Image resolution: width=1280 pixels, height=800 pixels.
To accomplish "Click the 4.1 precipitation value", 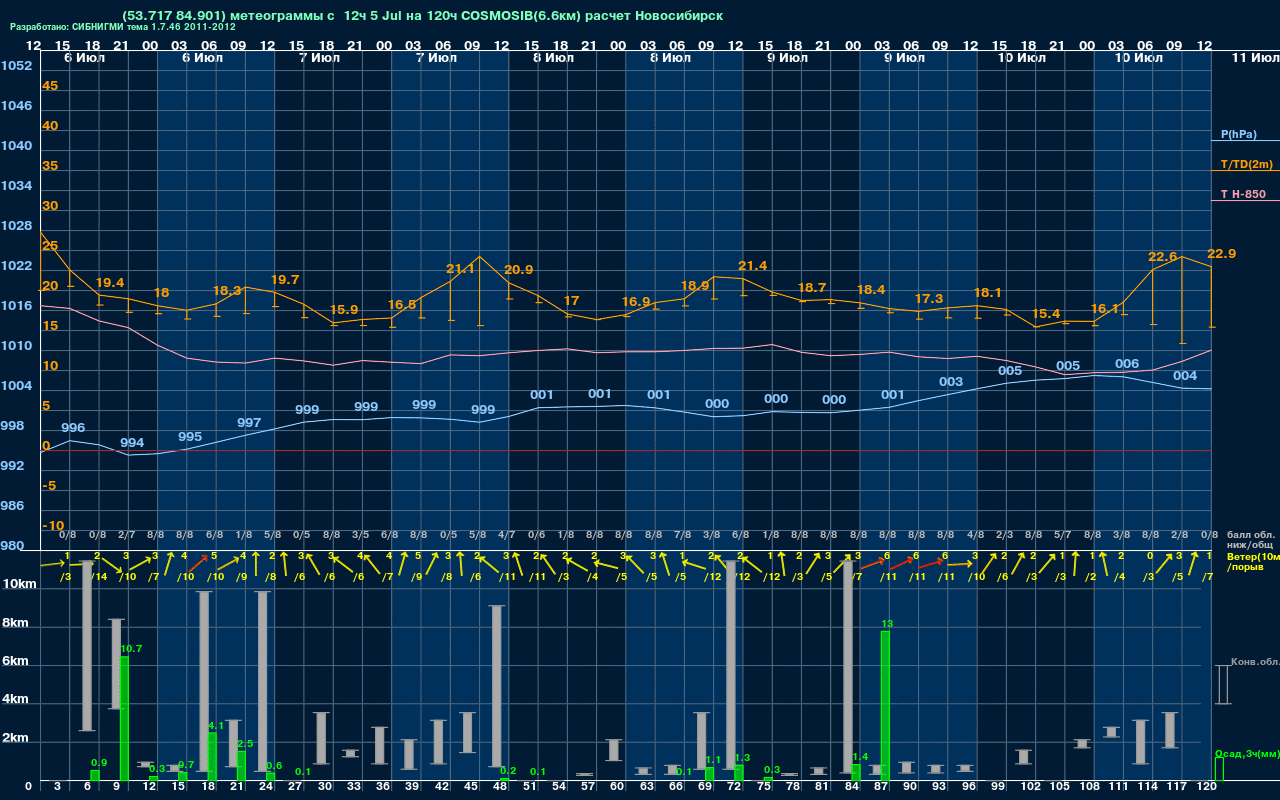I will pyautogui.click(x=216, y=726).
